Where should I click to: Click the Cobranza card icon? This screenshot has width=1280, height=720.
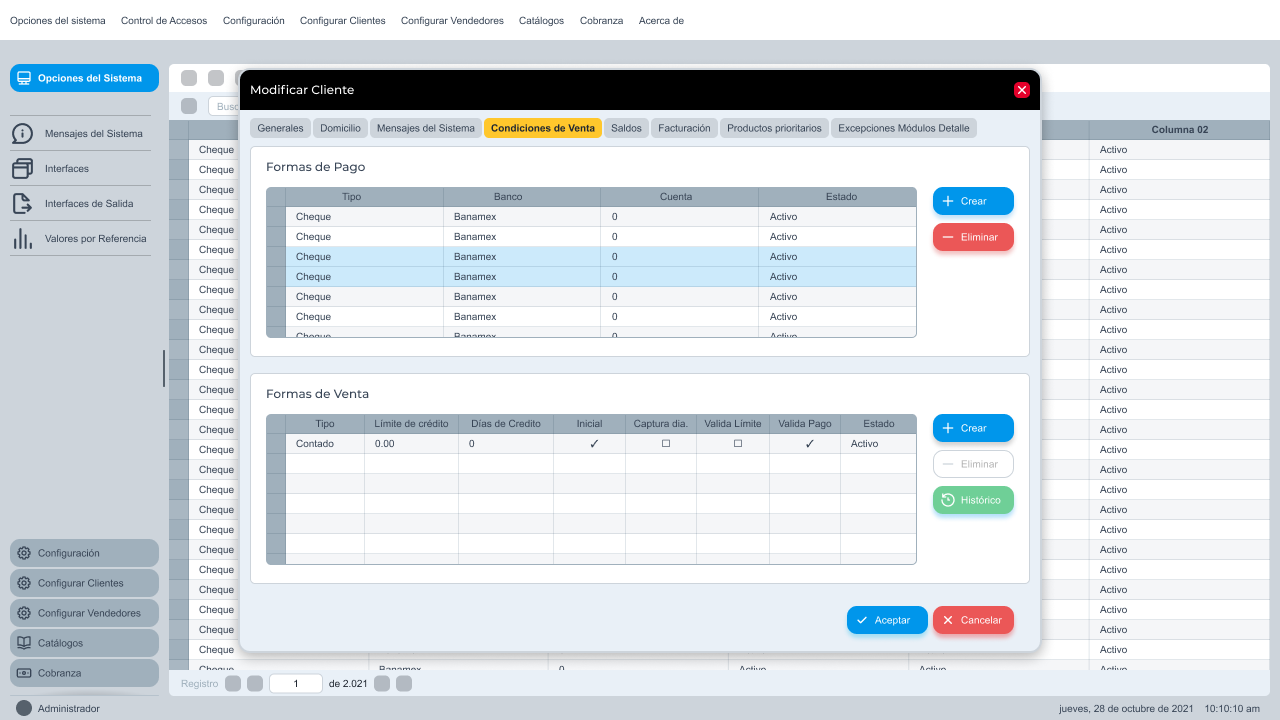point(24,673)
